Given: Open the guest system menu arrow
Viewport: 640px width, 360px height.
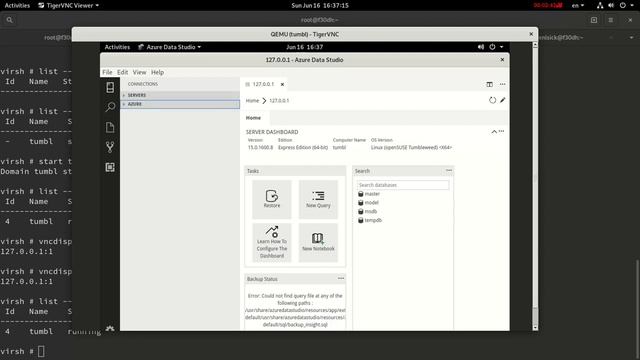Looking at the screenshot, I should (502, 47).
